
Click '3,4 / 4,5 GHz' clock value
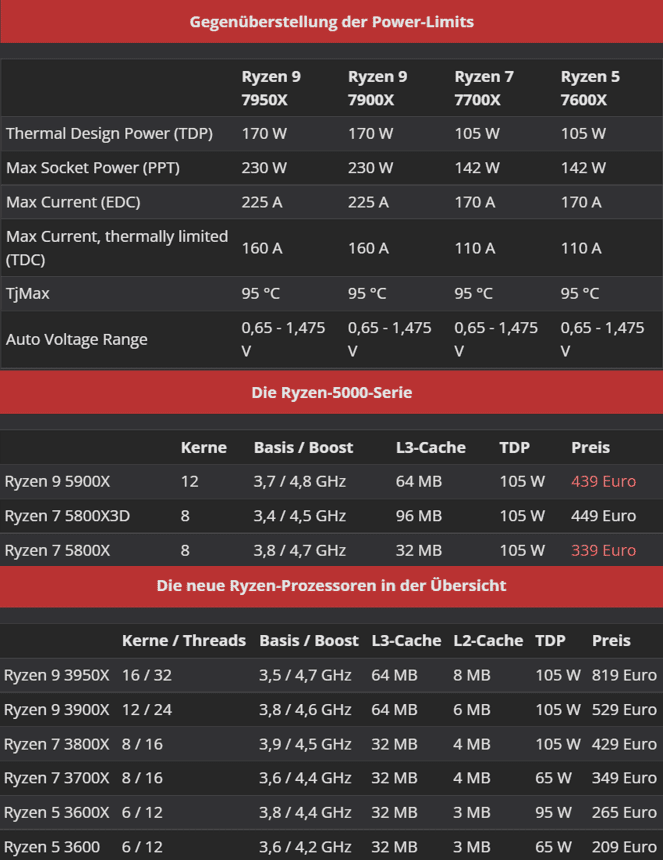coord(299,516)
